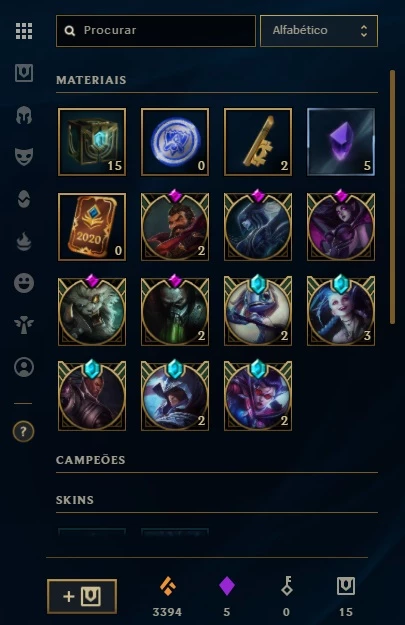Select the chest materials filter icon
Viewport: 405px width, 625px height.
(x=24, y=73)
